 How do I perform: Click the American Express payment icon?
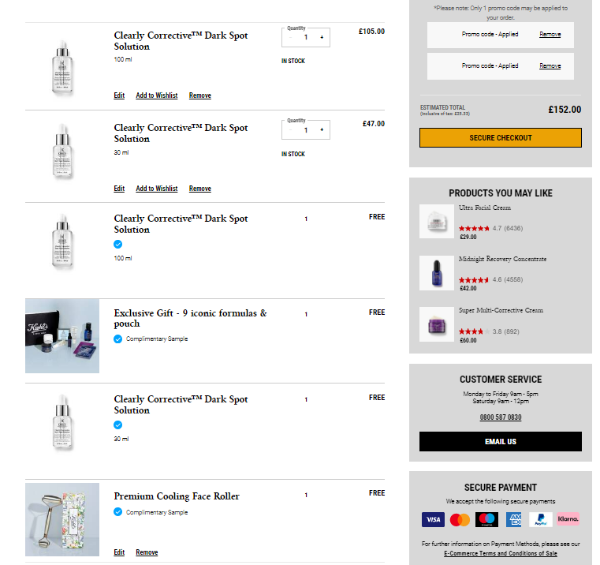(x=514, y=520)
